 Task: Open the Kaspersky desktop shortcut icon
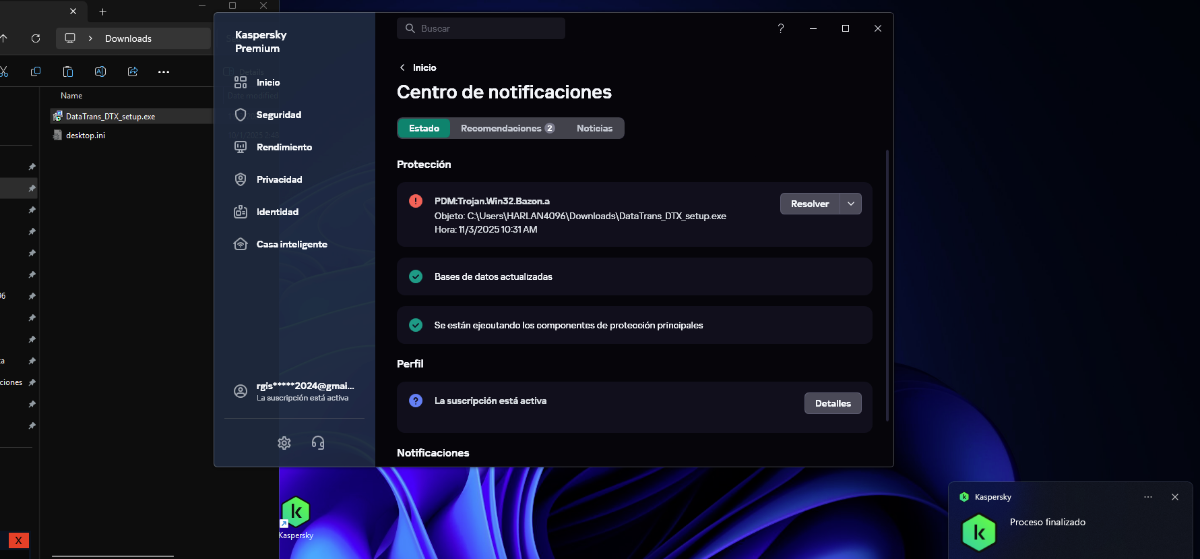pos(295,519)
